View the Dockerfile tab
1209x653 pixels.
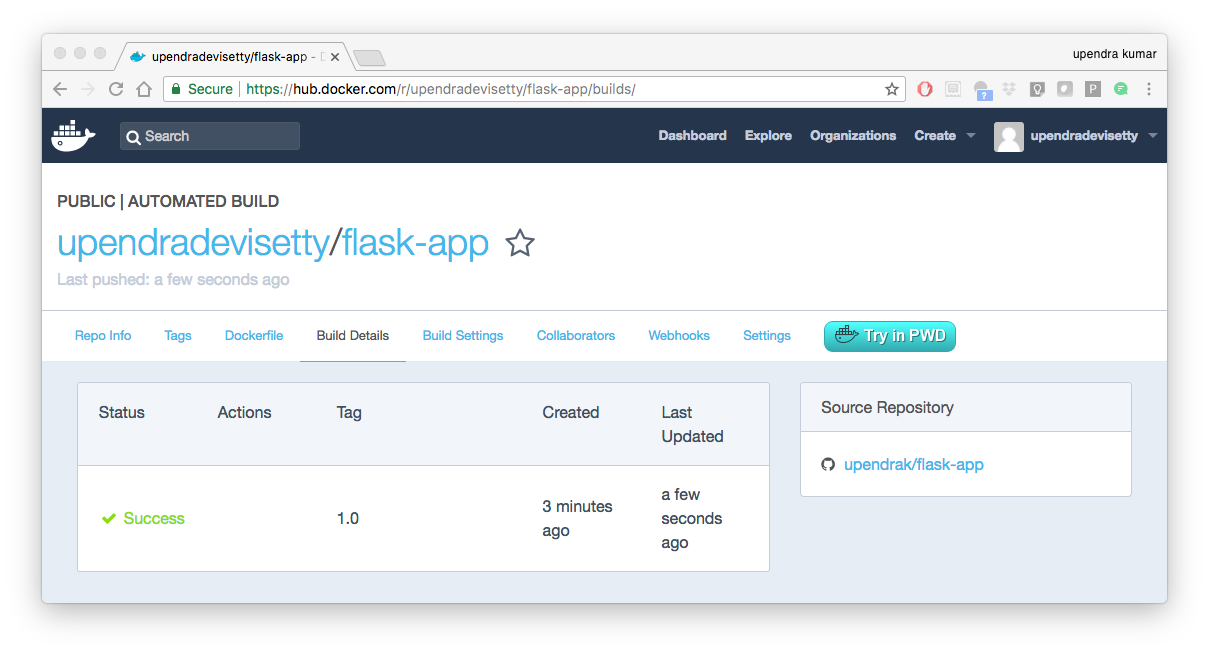point(254,336)
